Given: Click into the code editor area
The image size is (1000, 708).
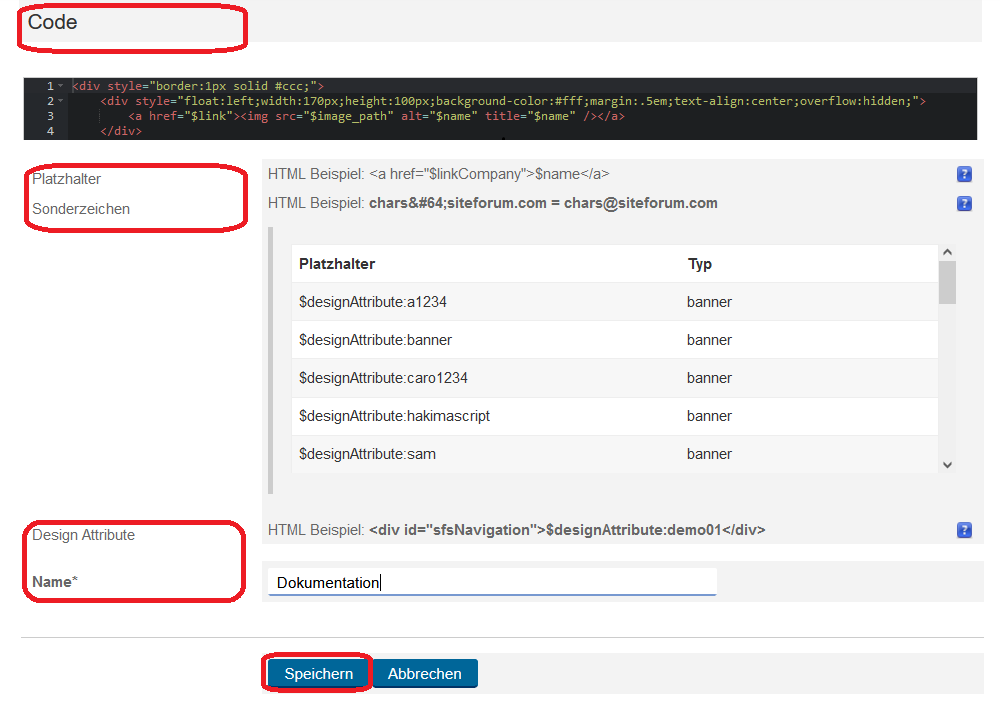Looking at the screenshot, I should (x=500, y=108).
